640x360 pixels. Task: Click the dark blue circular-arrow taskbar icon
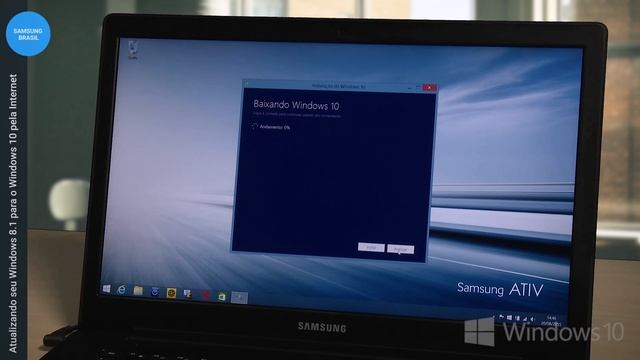click(x=155, y=292)
